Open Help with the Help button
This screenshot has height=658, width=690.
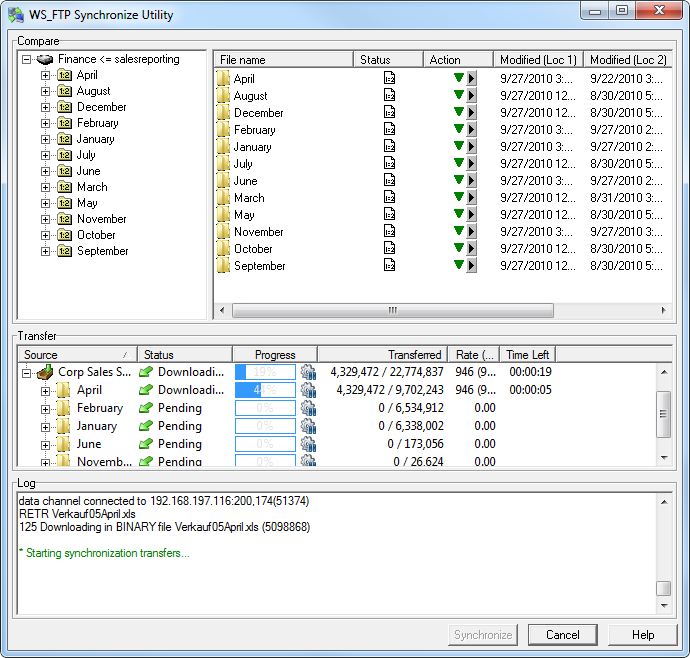pos(642,635)
